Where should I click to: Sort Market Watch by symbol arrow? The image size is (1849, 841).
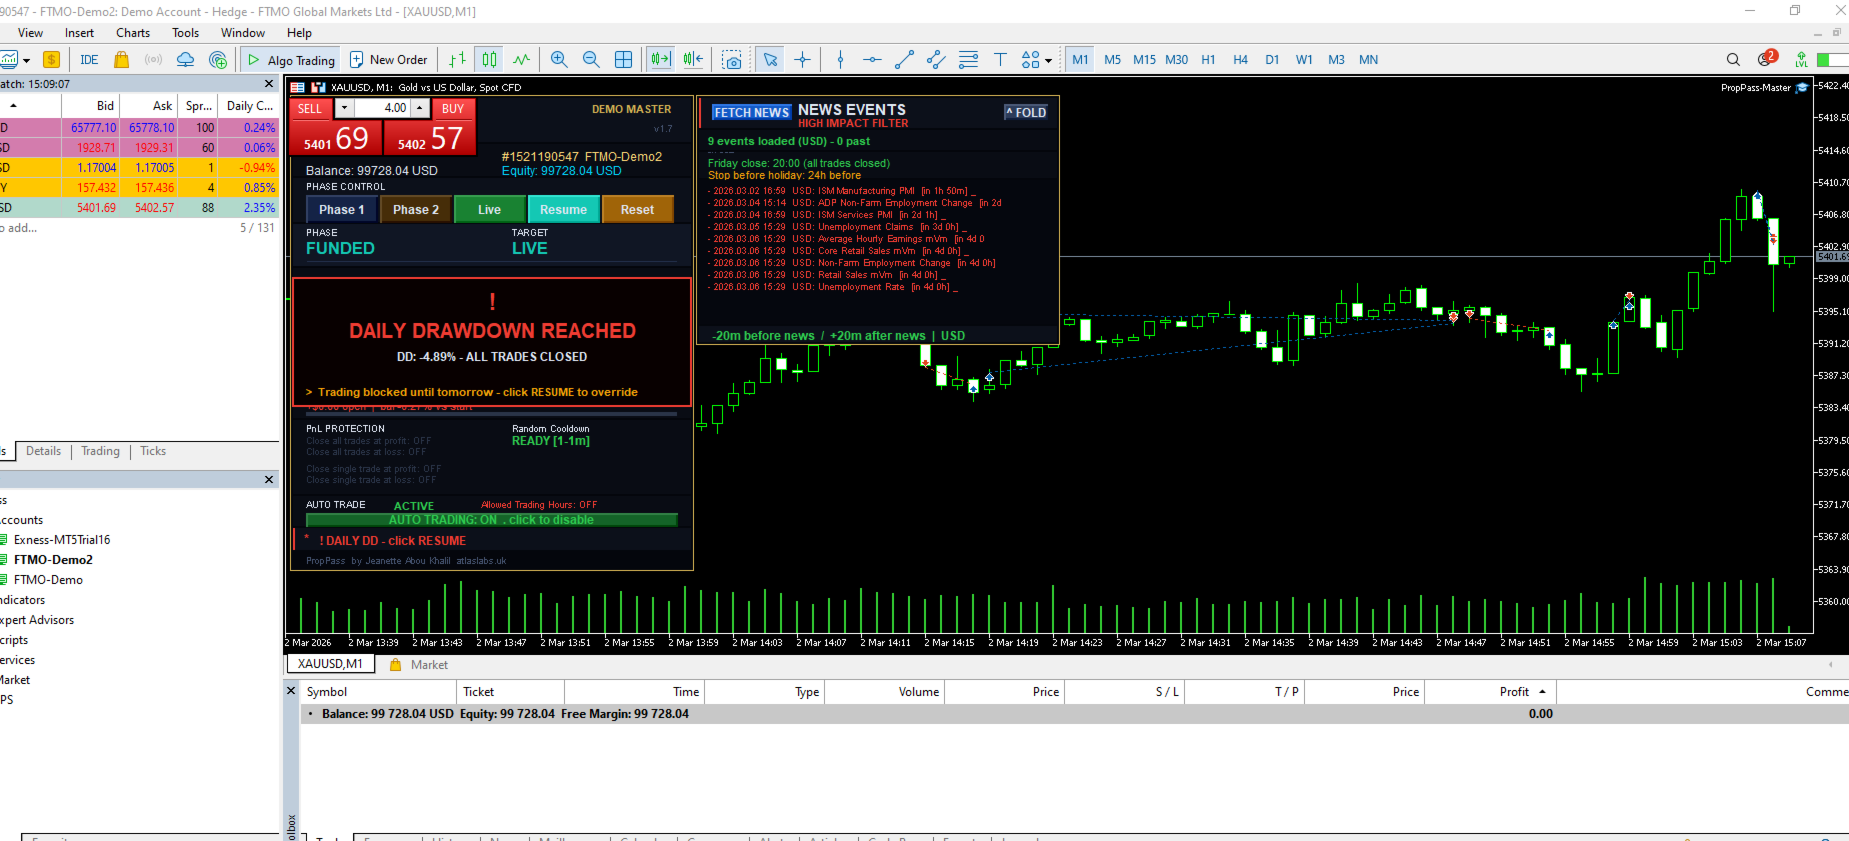pyautogui.click(x=13, y=105)
